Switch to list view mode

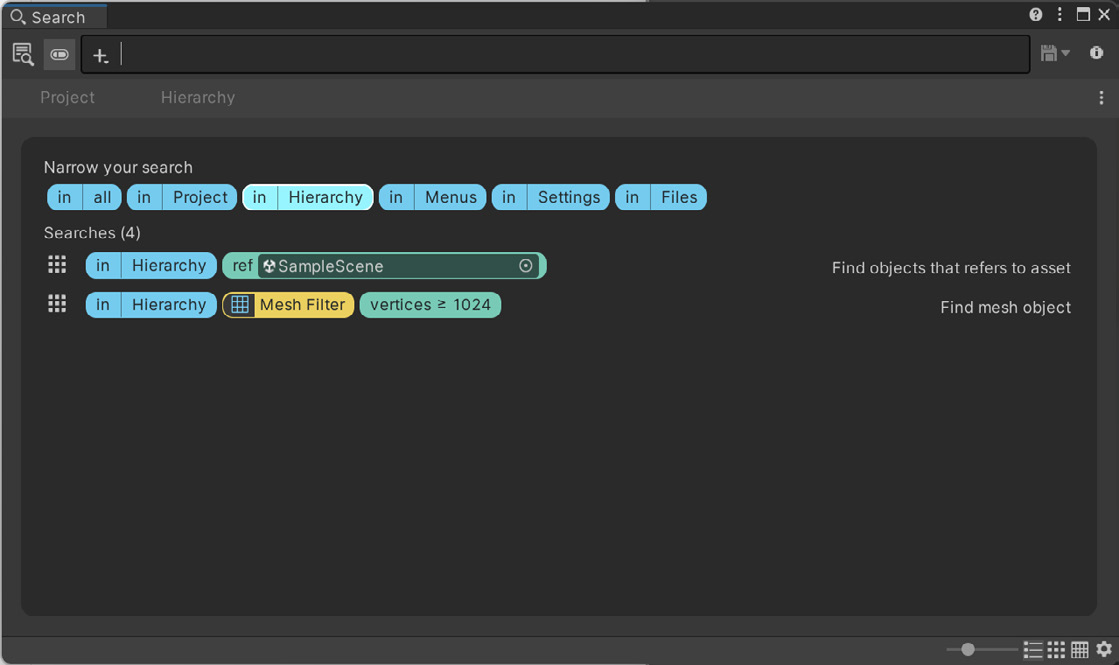click(1033, 649)
